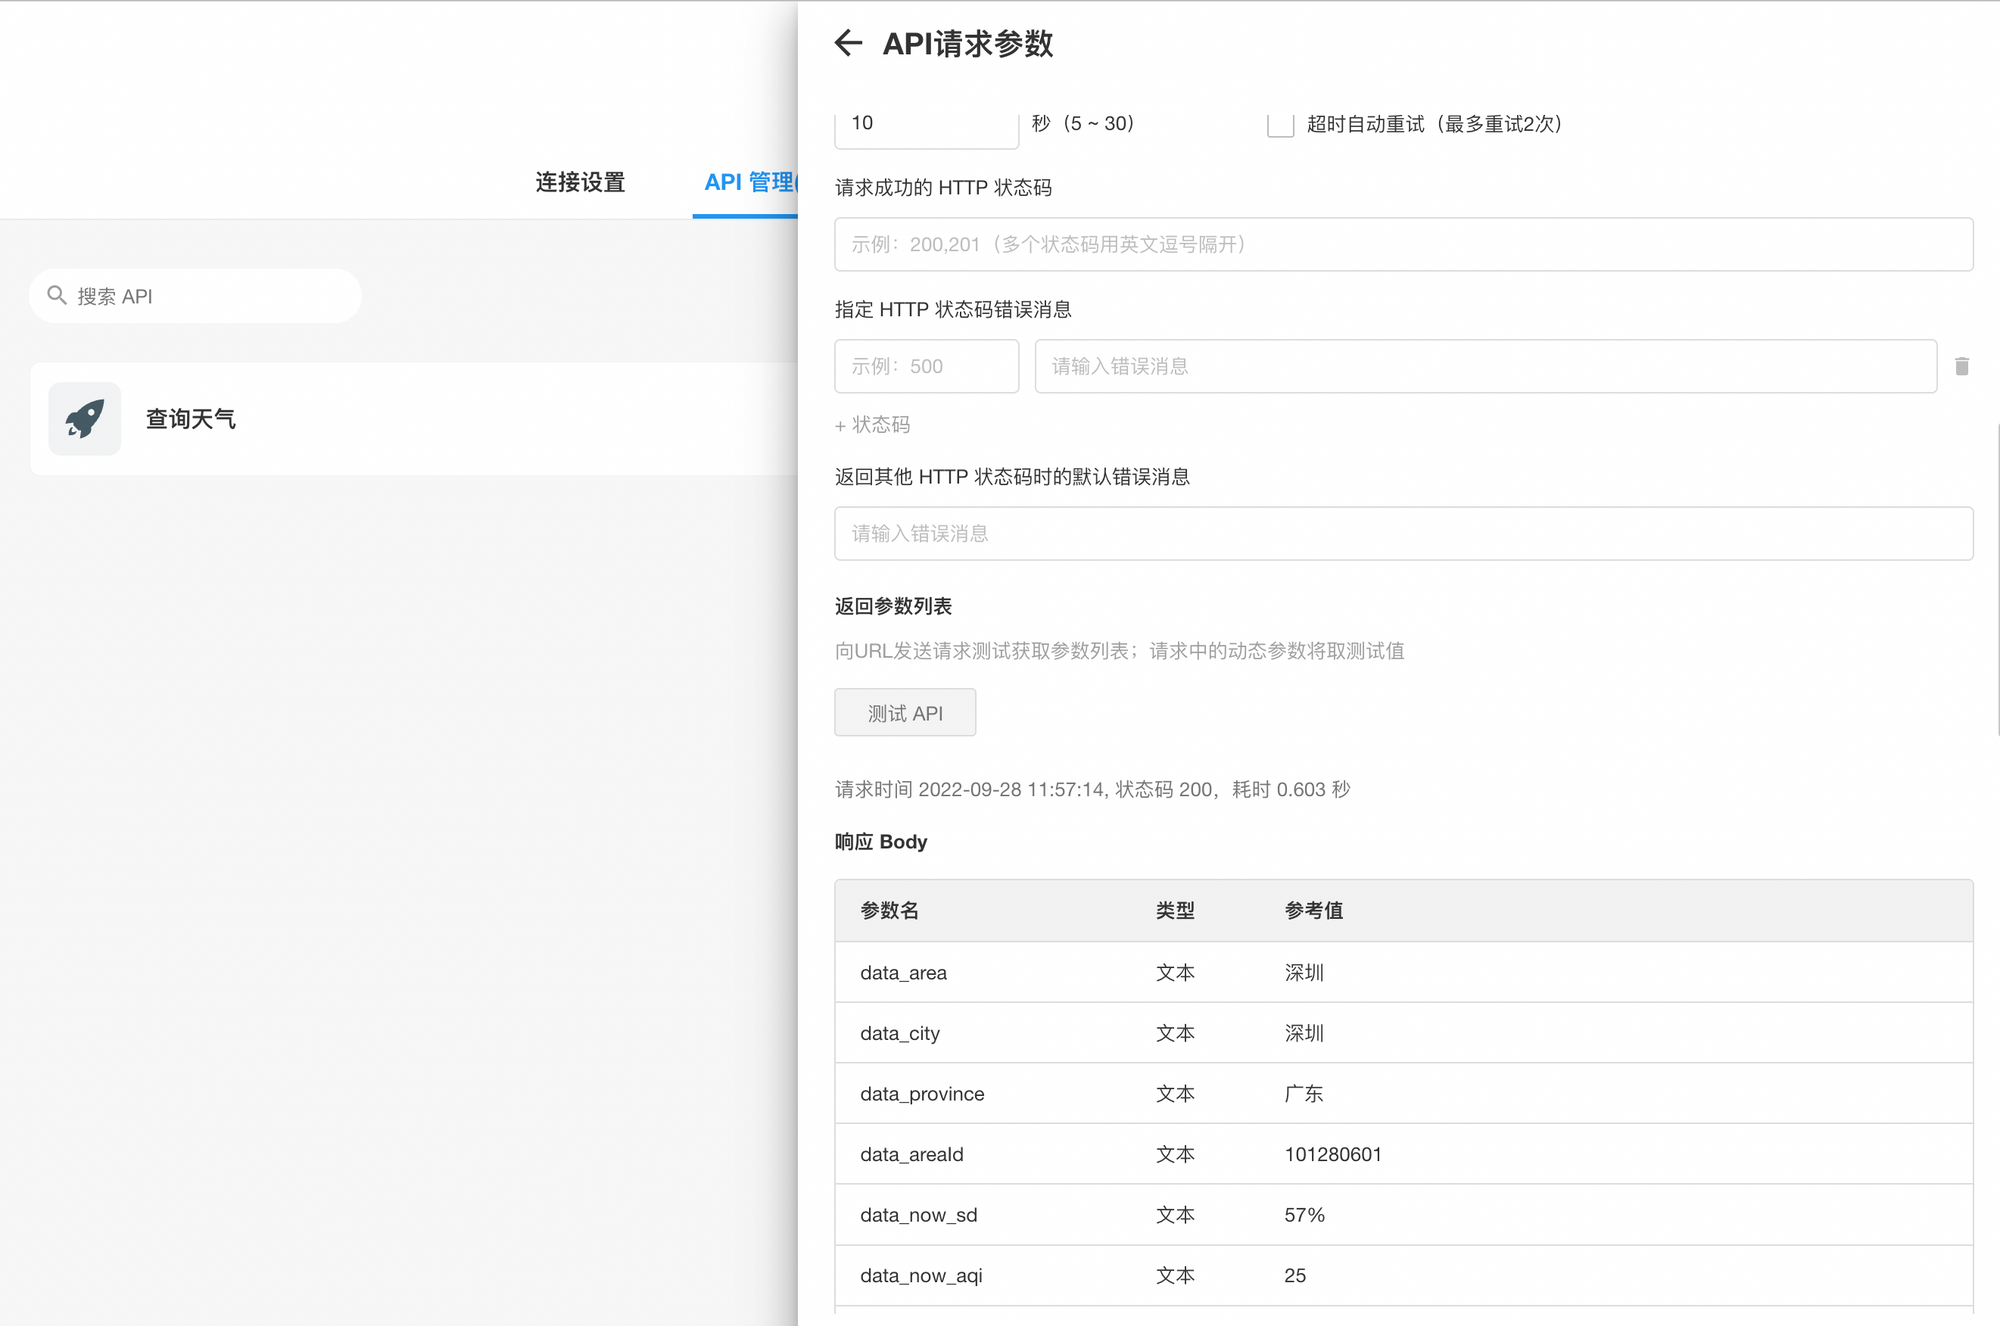Screen dimensions: 2000x1326
Task: Click the 请输入错误消息 input beside status code
Action: 1484,366
